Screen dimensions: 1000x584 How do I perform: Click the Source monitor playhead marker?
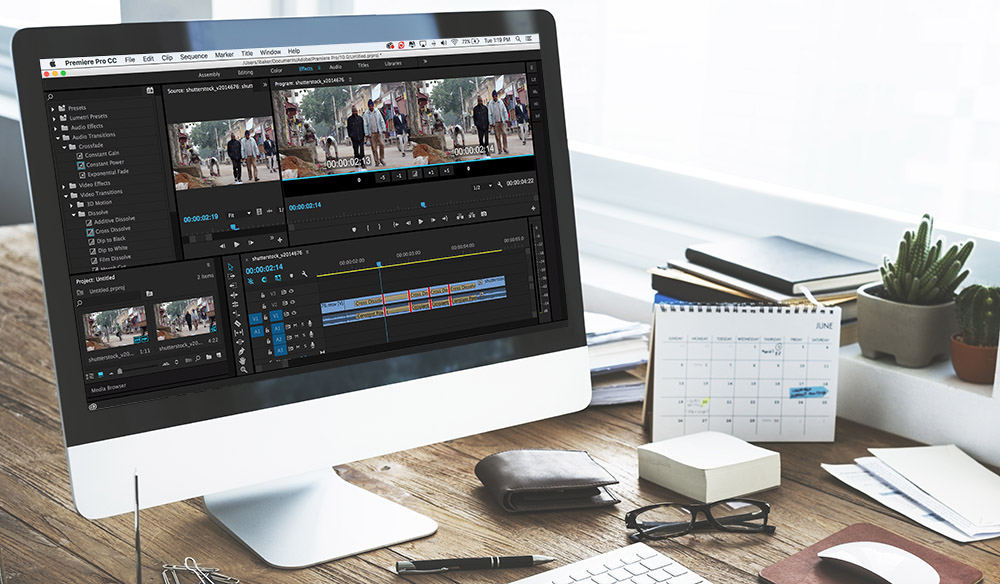click(235, 227)
